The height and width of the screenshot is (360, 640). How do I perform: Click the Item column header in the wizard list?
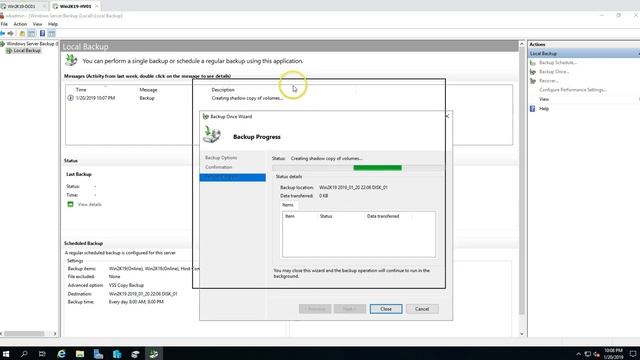pyautogui.click(x=290, y=216)
